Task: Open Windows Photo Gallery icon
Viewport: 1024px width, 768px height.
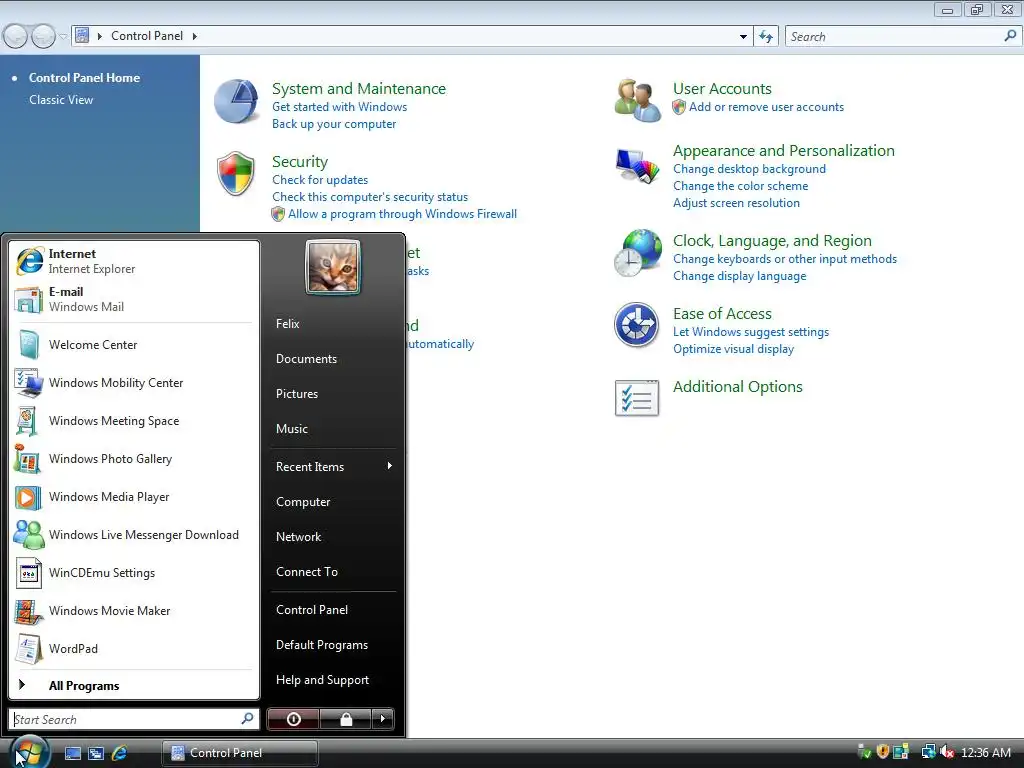Action: pyautogui.click(x=27, y=459)
